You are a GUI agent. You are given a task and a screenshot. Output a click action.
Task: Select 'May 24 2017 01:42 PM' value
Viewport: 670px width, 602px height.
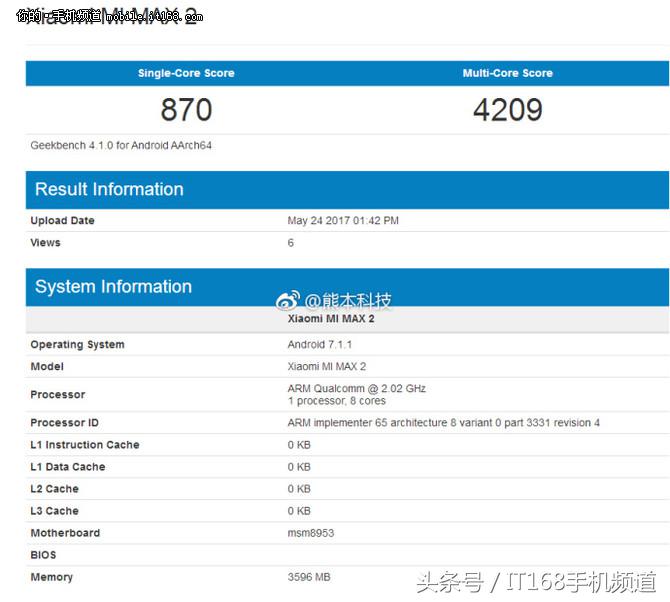343,220
